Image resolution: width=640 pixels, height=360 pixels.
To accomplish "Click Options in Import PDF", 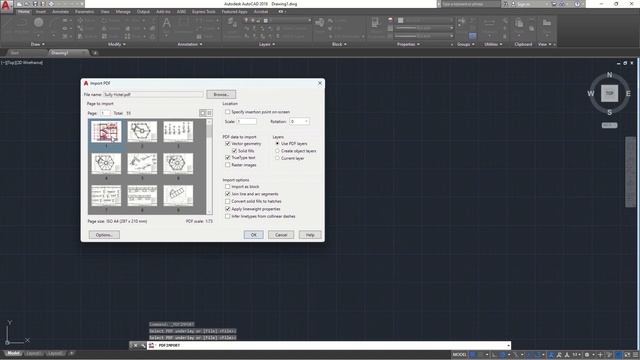I will click(104, 235).
